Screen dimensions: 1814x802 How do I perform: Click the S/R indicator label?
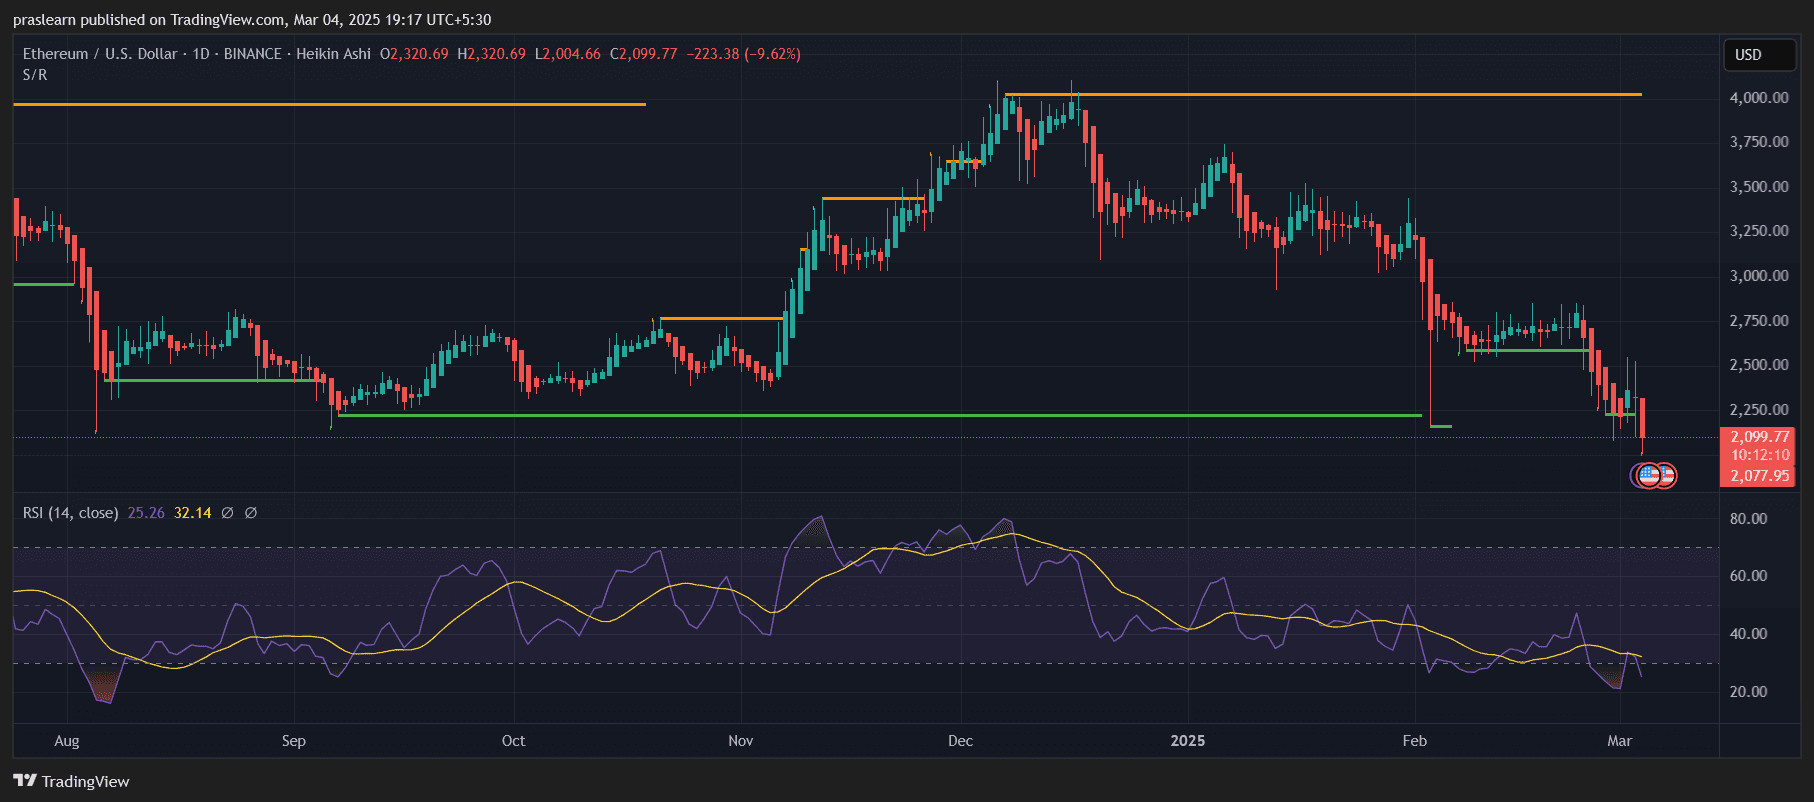coord(35,75)
